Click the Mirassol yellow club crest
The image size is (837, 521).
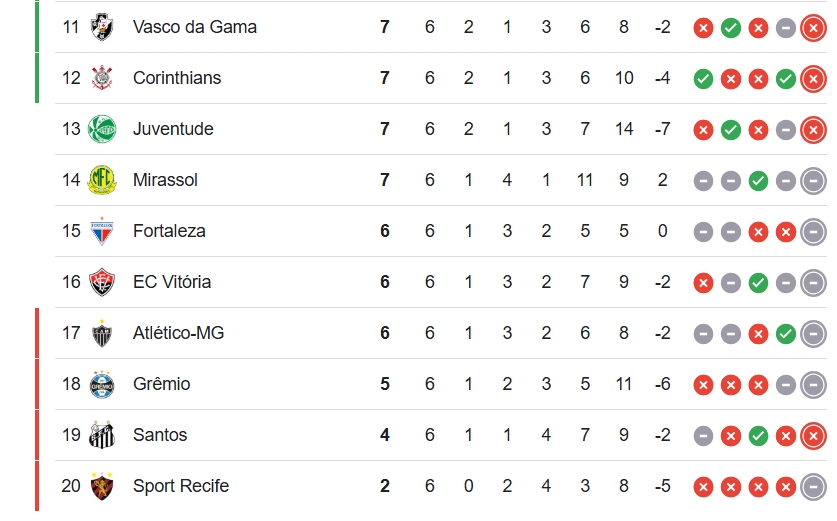pos(102,180)
